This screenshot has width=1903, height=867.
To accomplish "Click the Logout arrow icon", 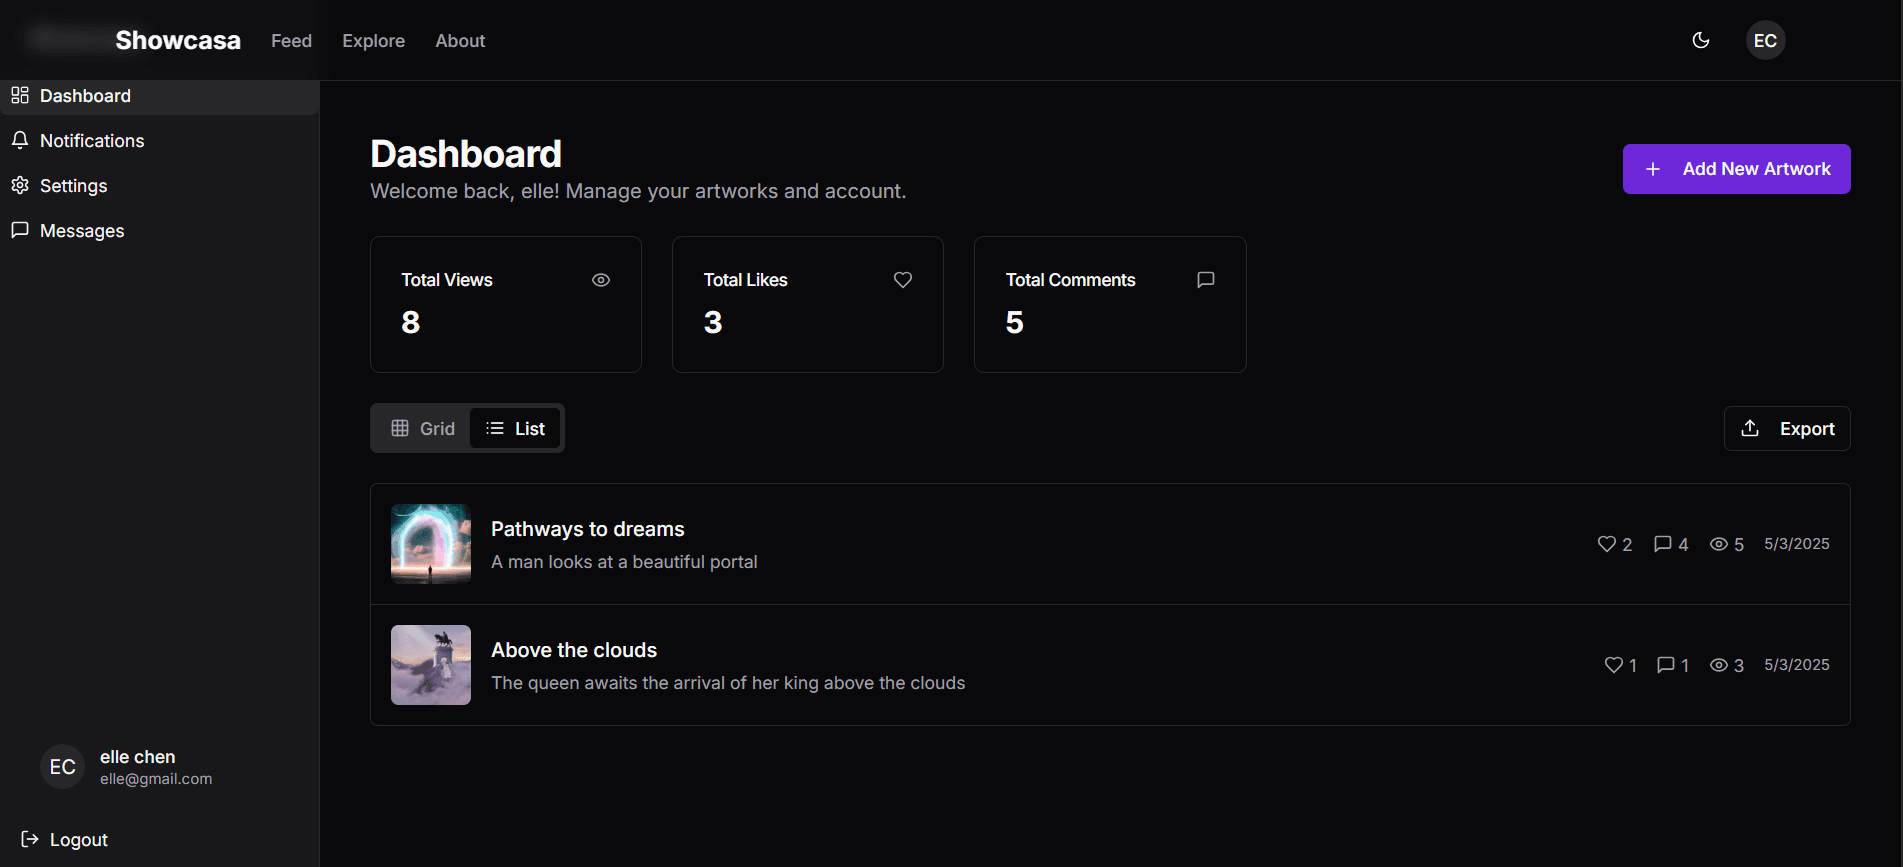I will (30, 839).
